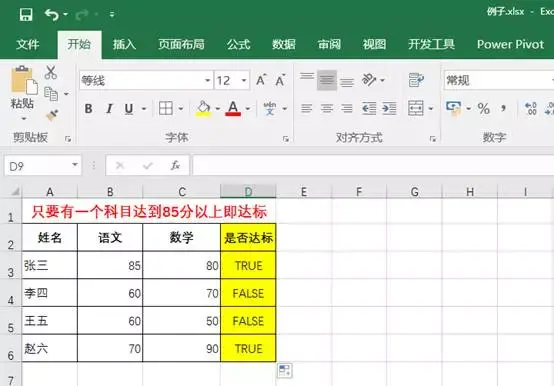
Task: Click the text Orientation icon
Action: [x=369, y=80]
